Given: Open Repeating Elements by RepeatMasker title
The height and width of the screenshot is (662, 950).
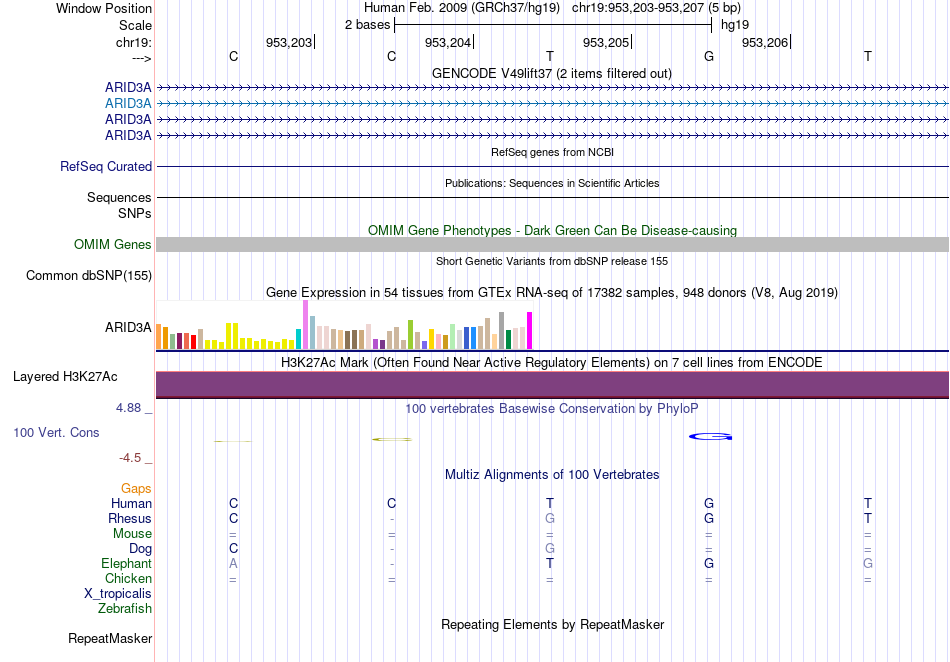Looking at the screenshot, I should [x=552, y=624].
